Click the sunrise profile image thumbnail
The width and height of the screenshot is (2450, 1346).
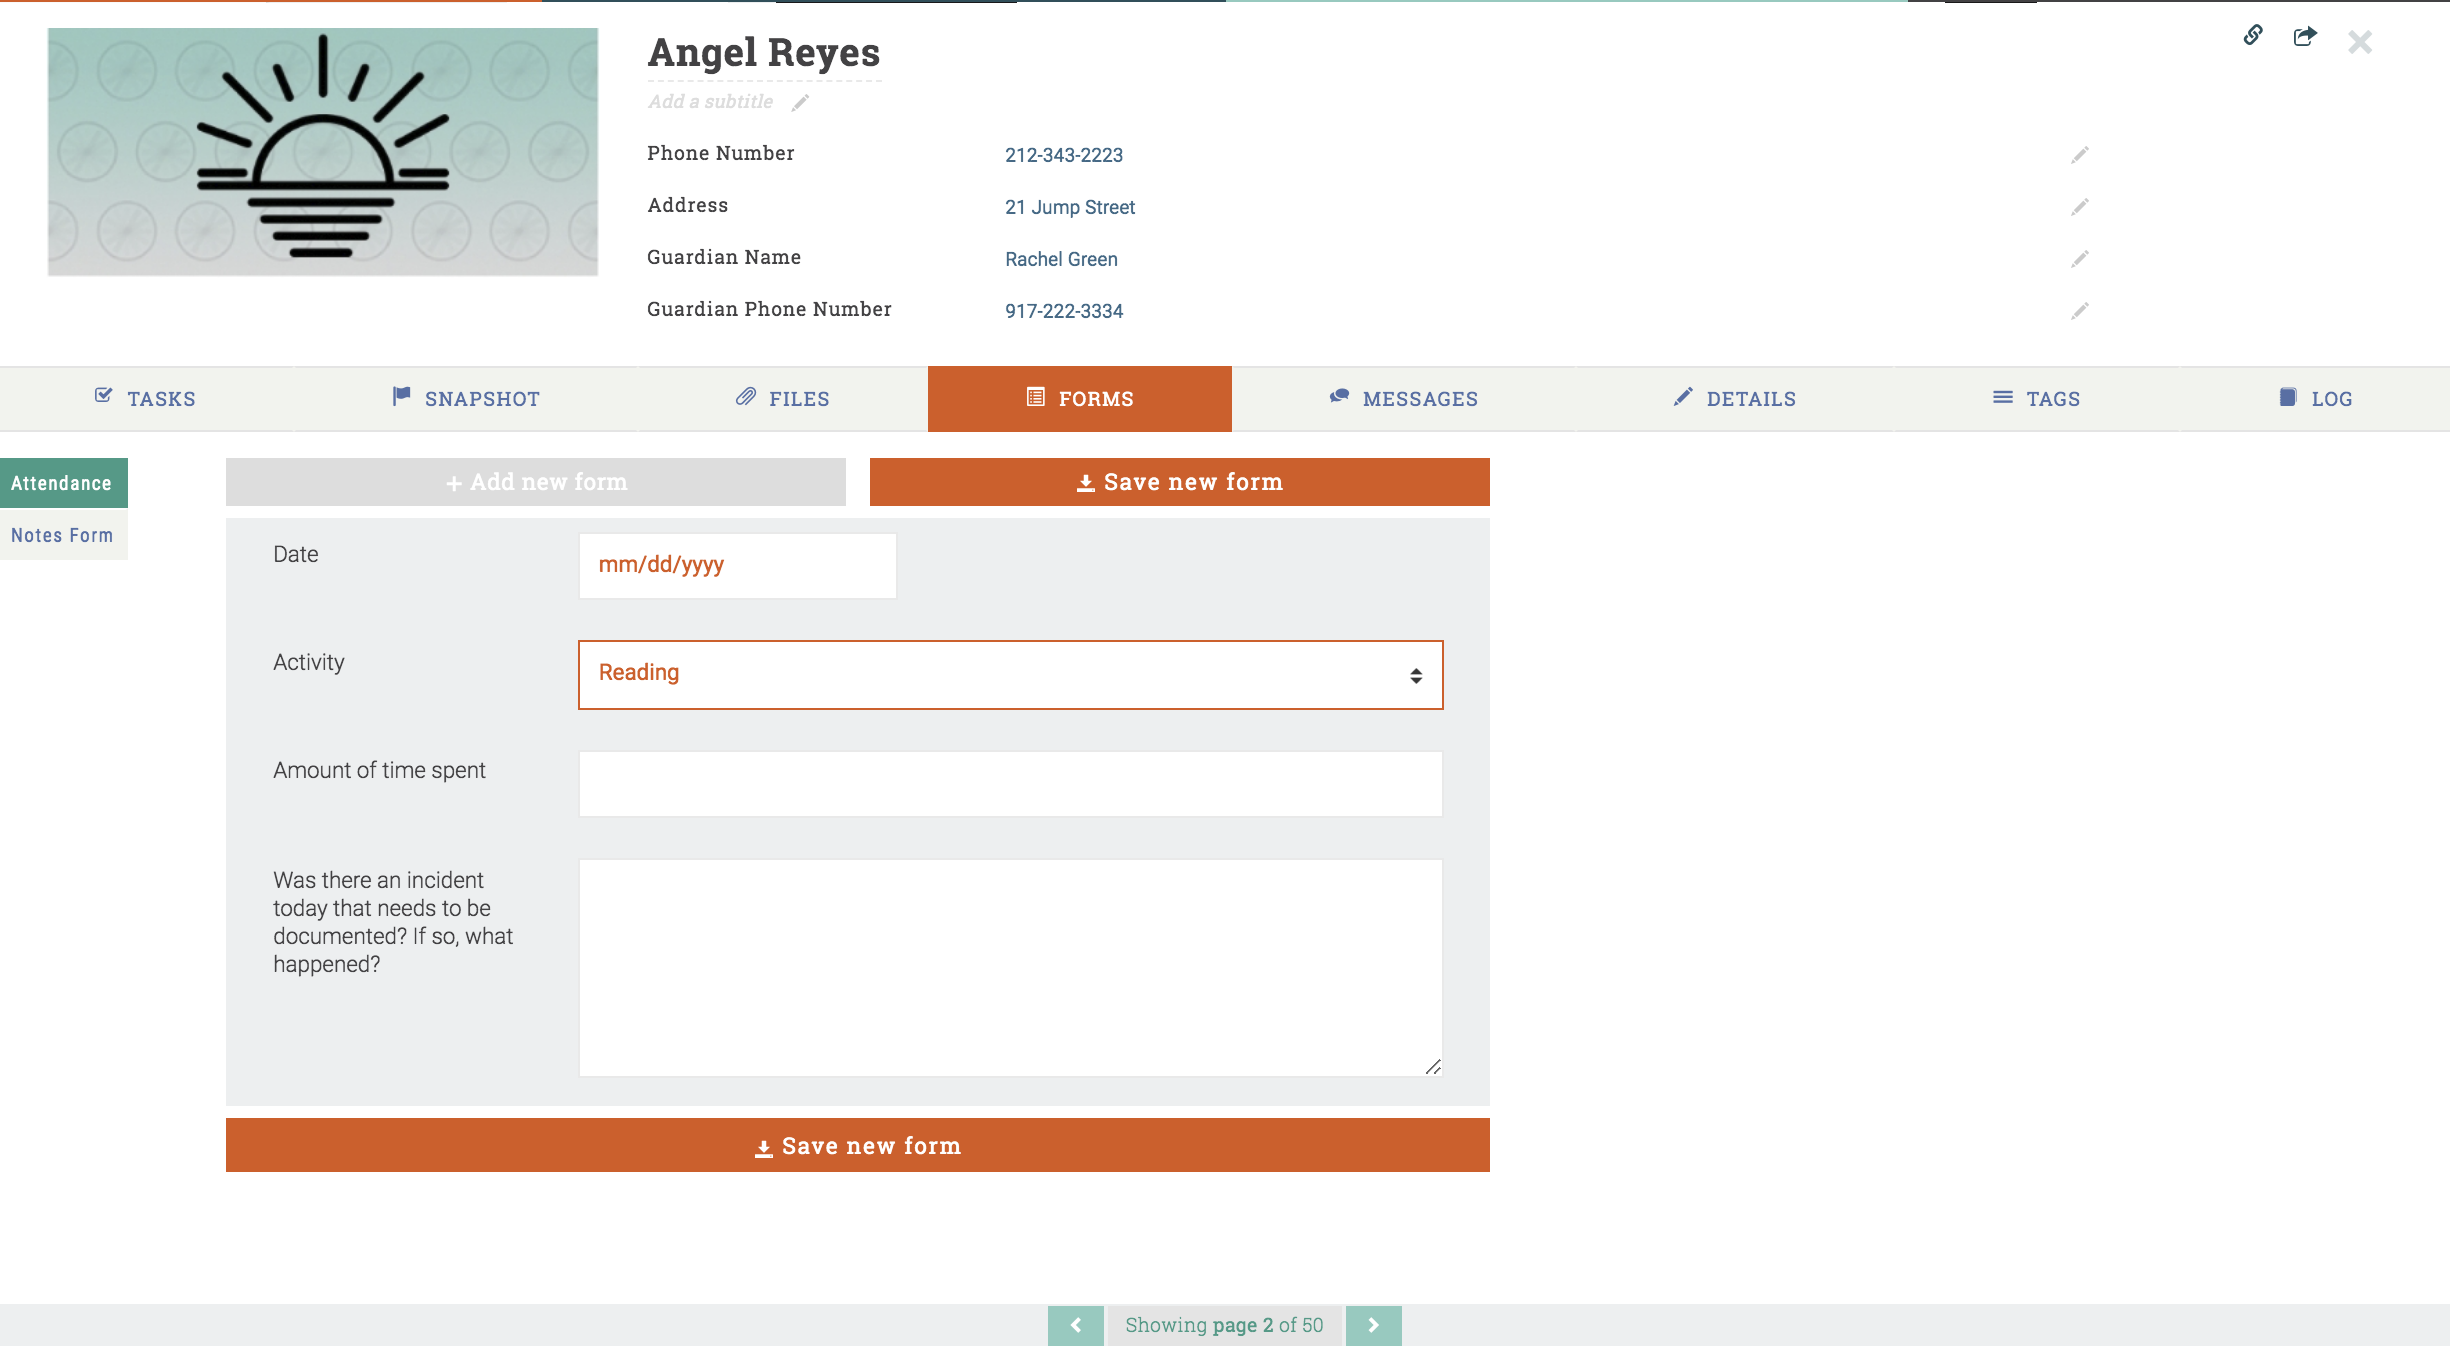(x=323, y=152)
